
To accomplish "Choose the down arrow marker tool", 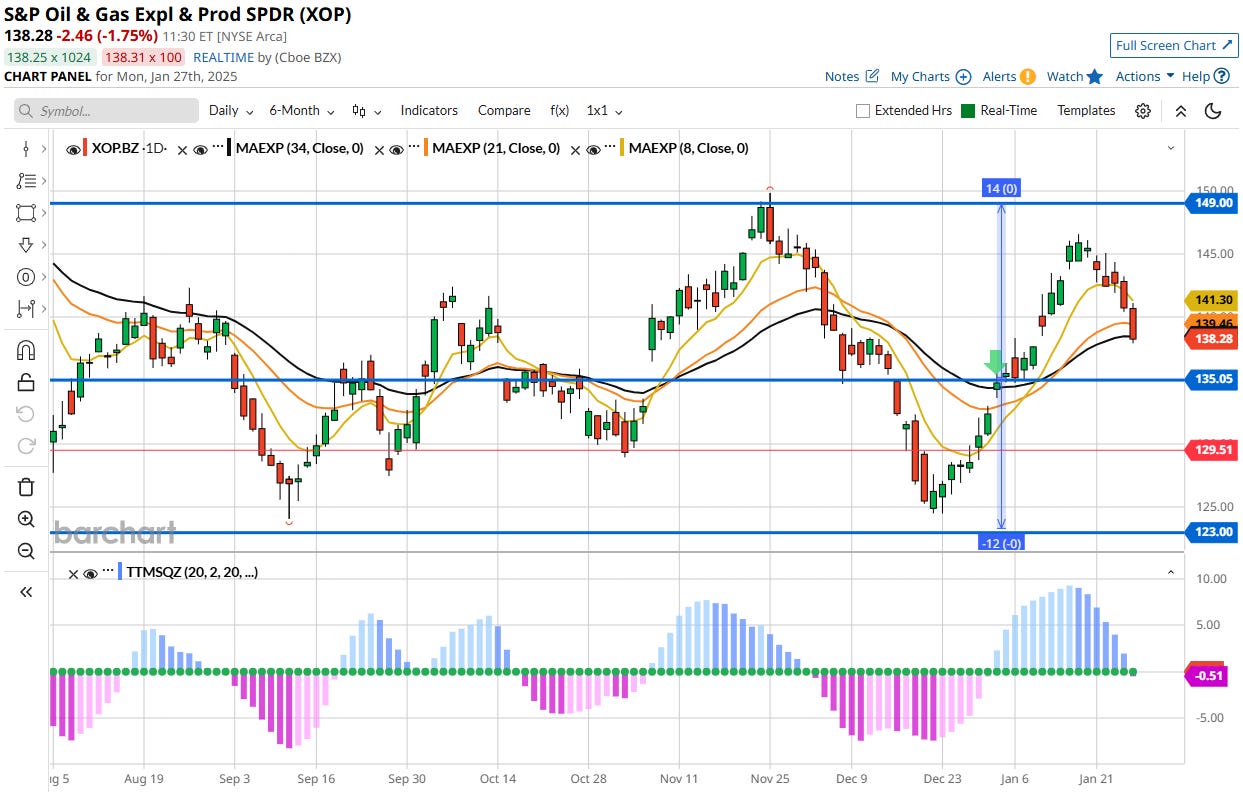I will (x=26, y=245).
